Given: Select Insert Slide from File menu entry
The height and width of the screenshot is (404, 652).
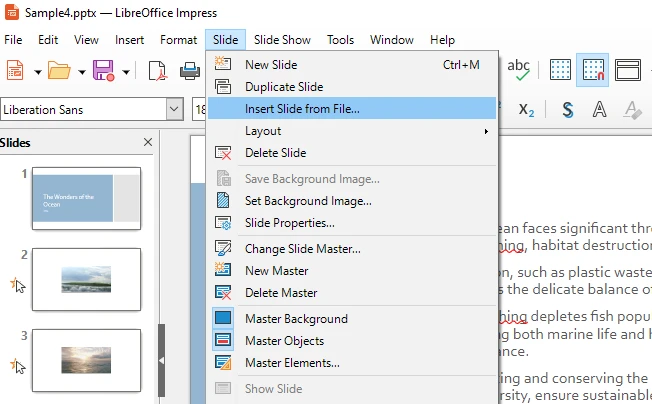Looking at the screenshot, I should (x=352, y=109).
